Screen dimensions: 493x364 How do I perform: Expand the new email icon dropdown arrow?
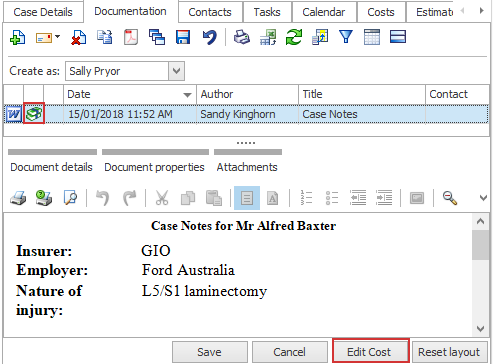click(x=58, y=37)
